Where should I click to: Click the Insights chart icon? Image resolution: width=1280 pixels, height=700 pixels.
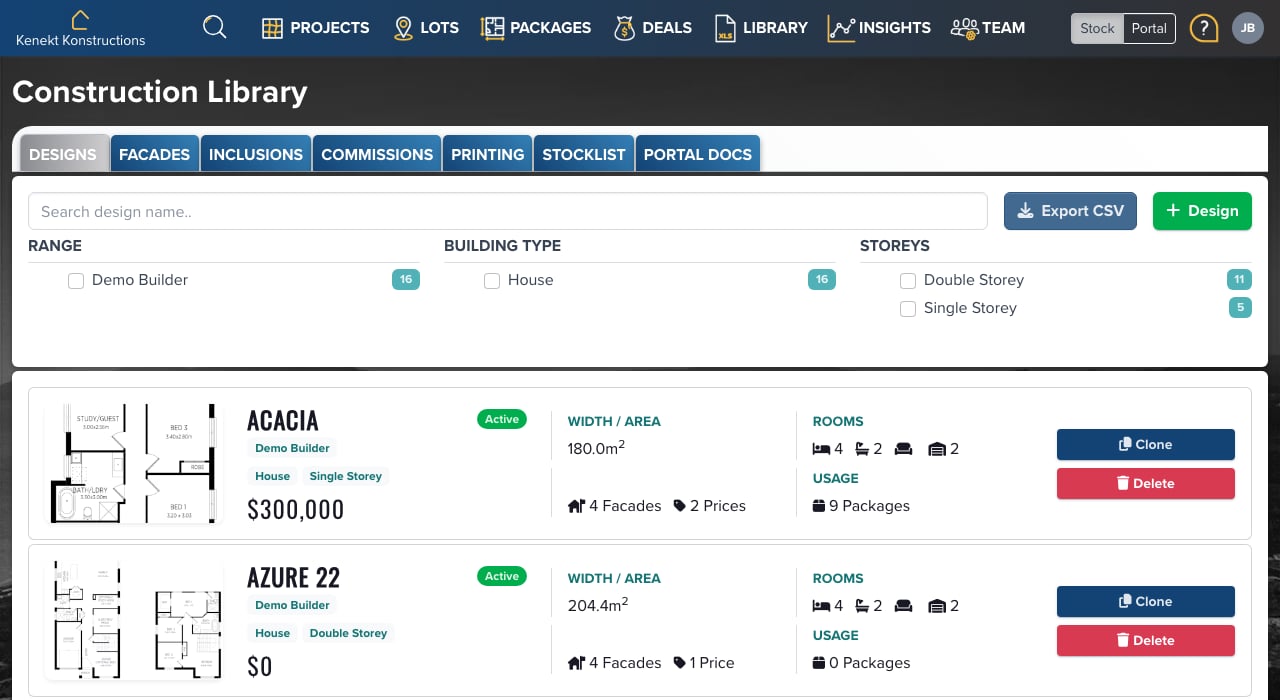841,29
